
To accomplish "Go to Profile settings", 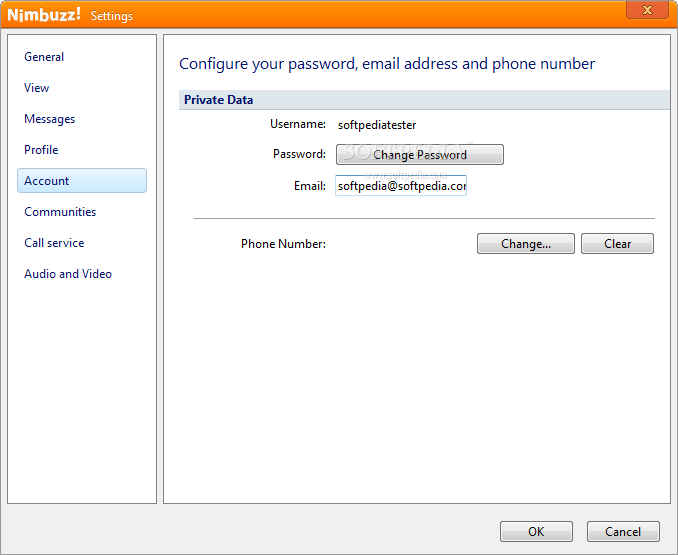I will click(x=41, y=150).
